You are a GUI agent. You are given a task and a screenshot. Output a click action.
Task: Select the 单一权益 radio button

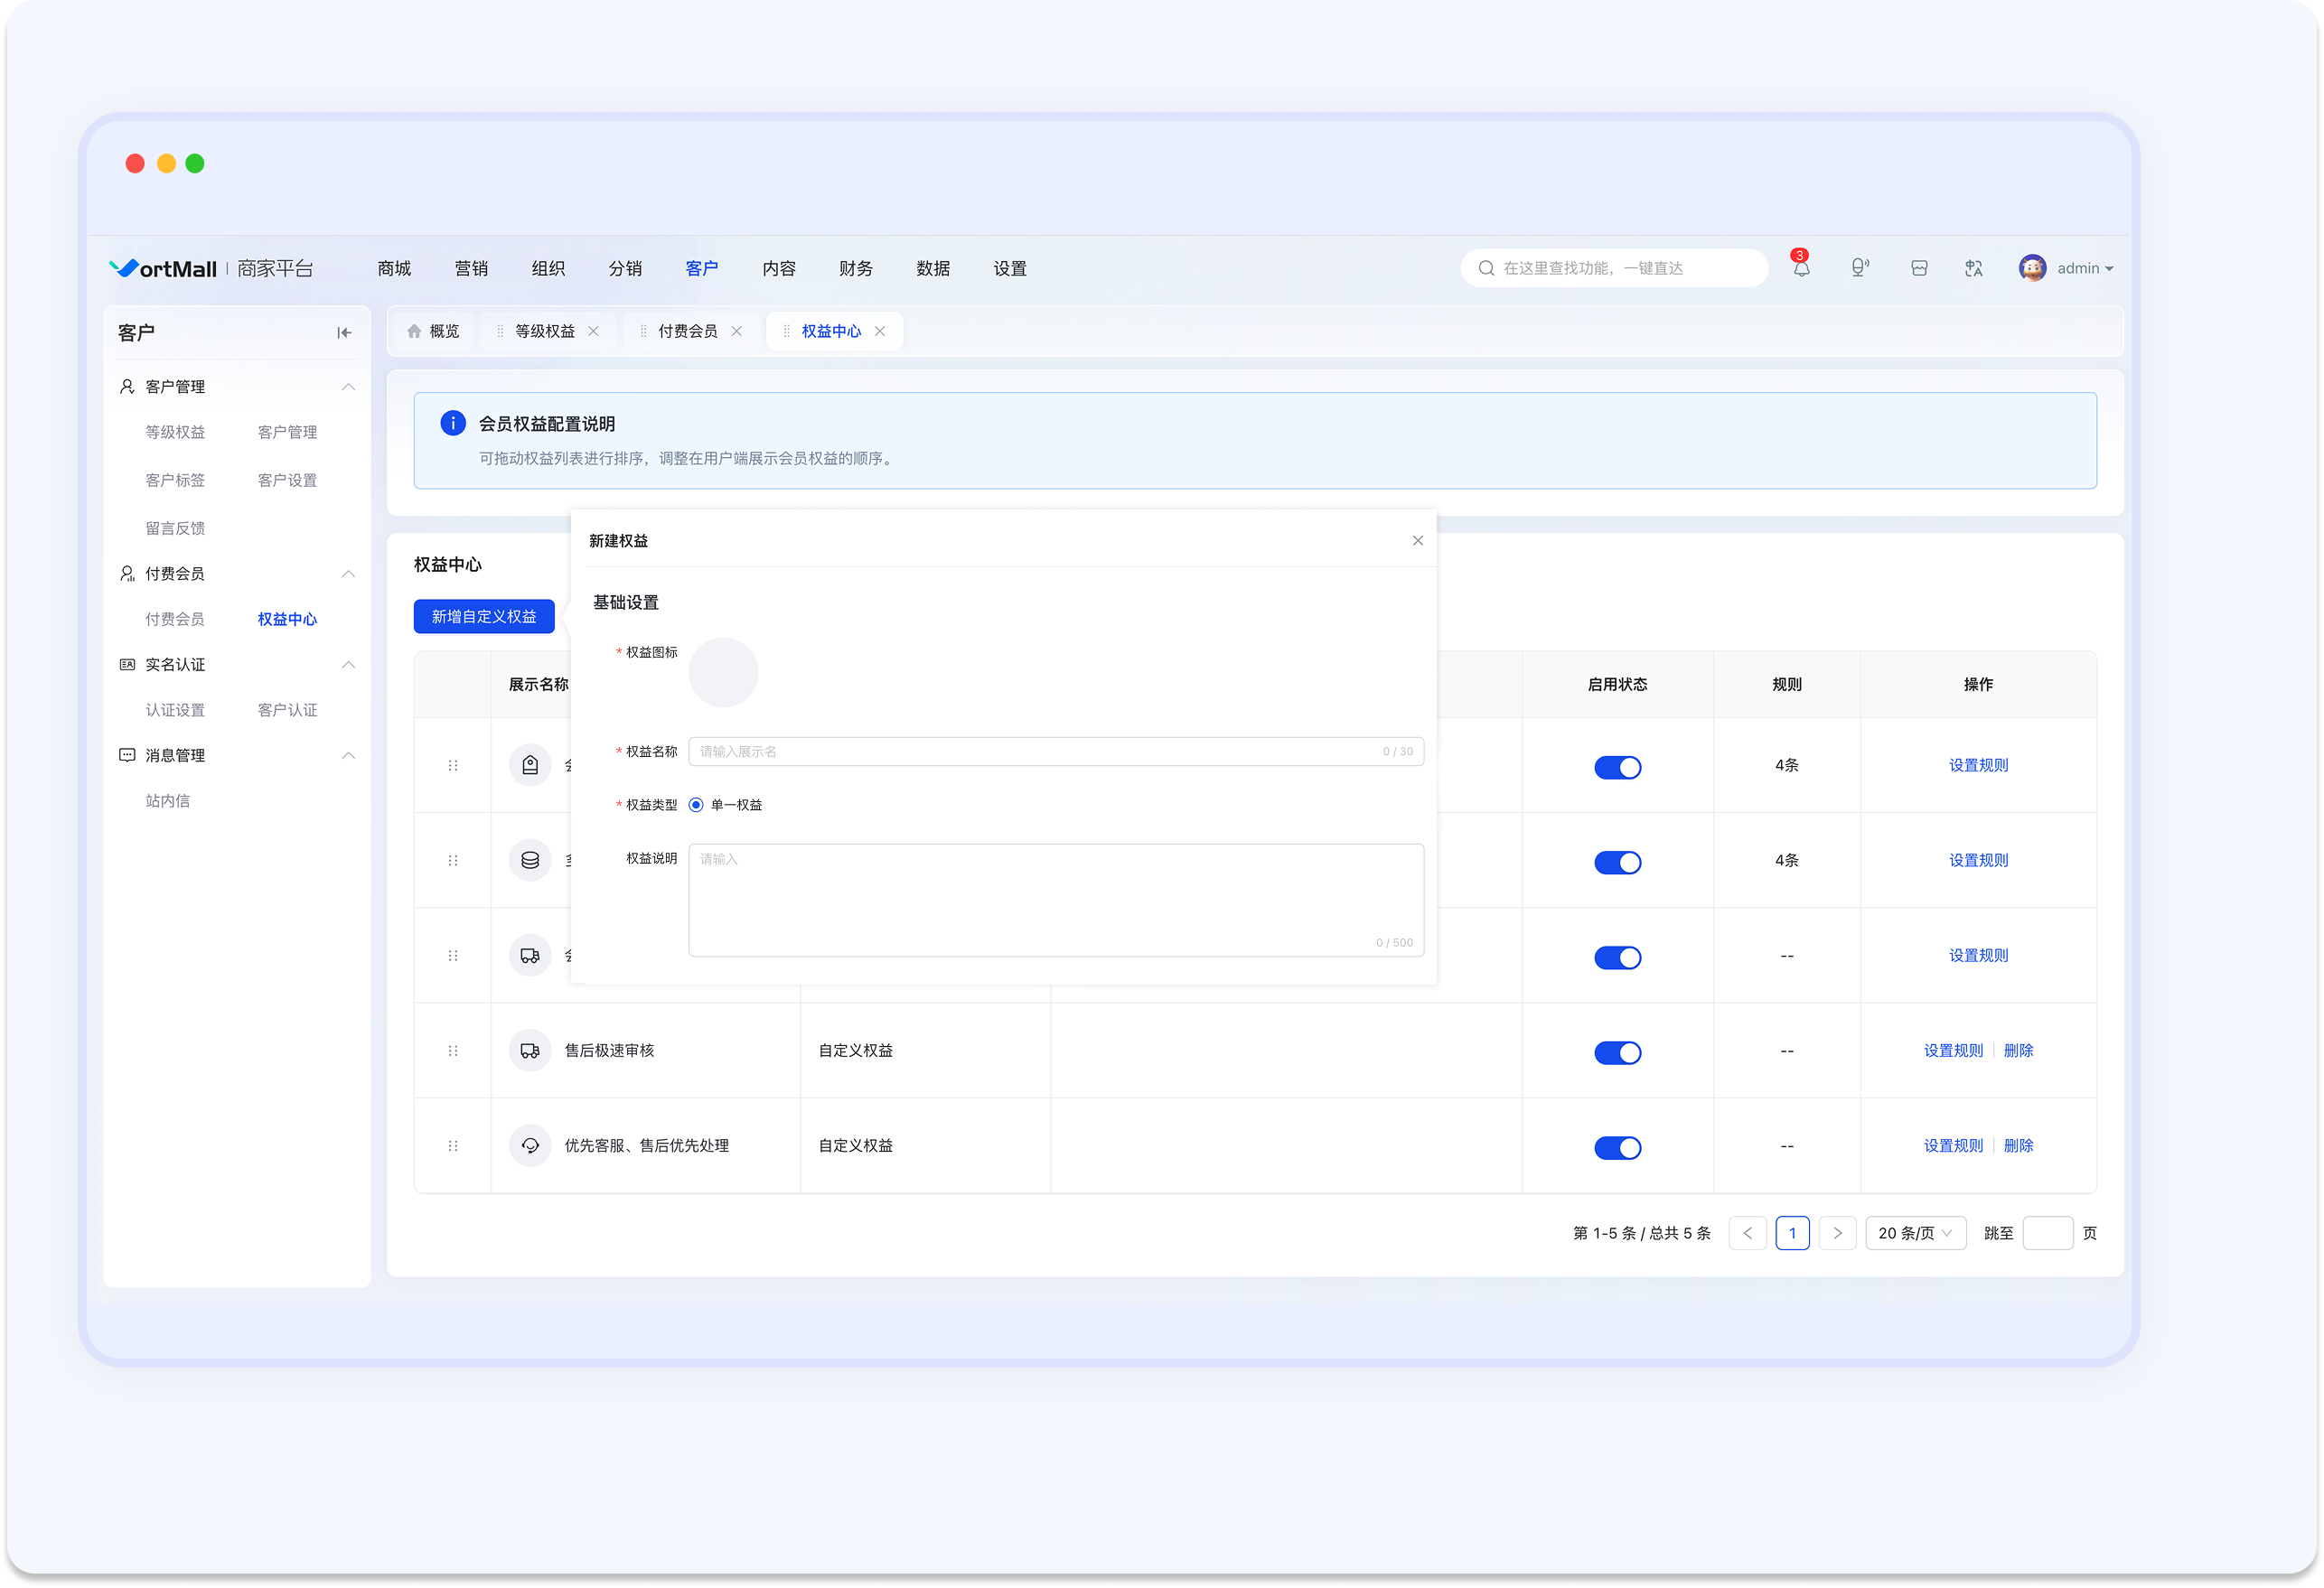point(696,805)
